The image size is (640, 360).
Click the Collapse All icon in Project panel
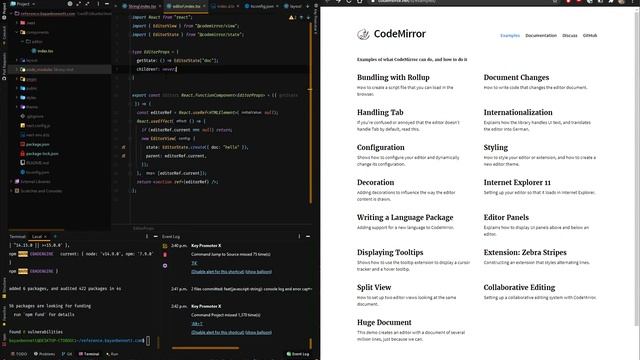pyautogui.click(x=87, y=4)
